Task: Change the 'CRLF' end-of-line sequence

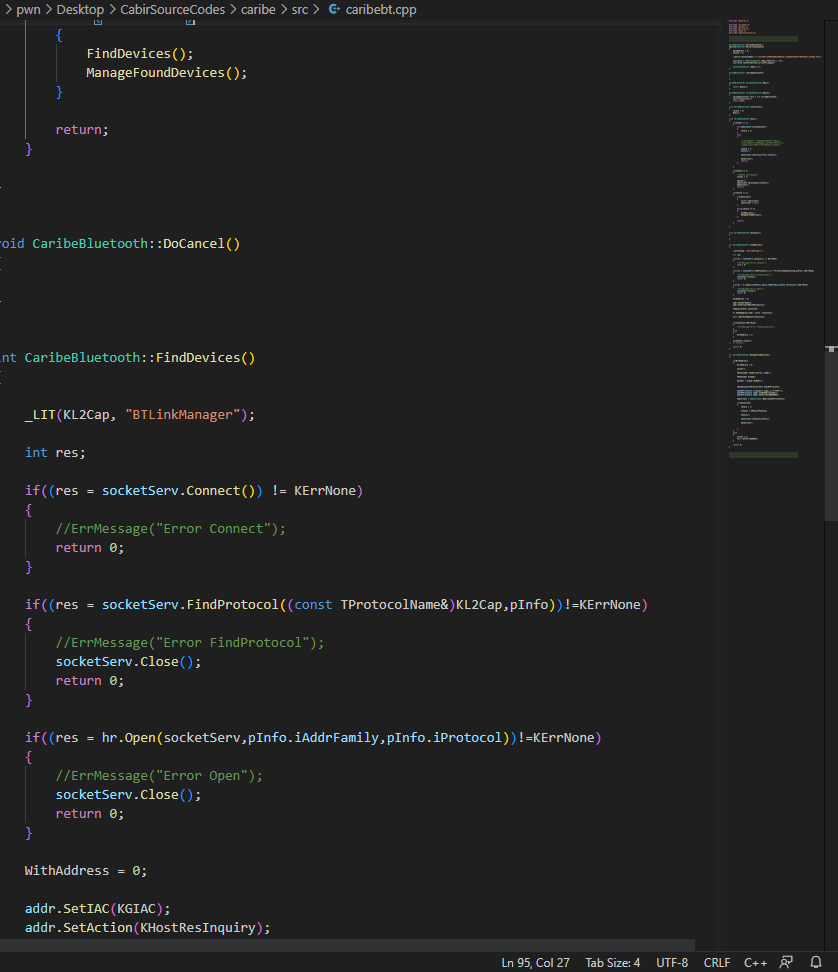Action: click(x=717, y=962)
